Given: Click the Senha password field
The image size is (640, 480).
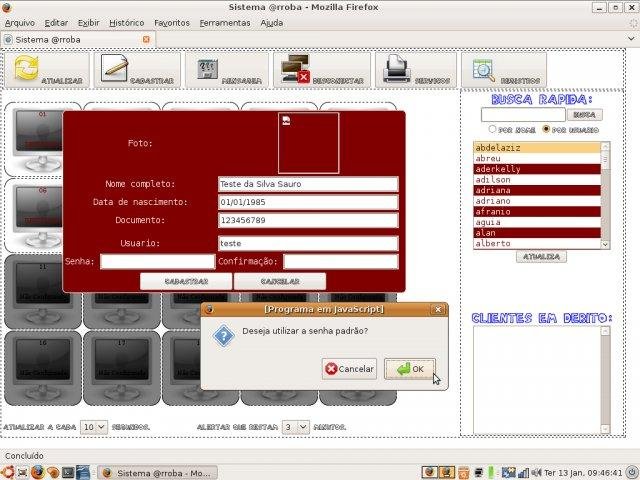Looking at the screenshot, I should click(158, 262).
